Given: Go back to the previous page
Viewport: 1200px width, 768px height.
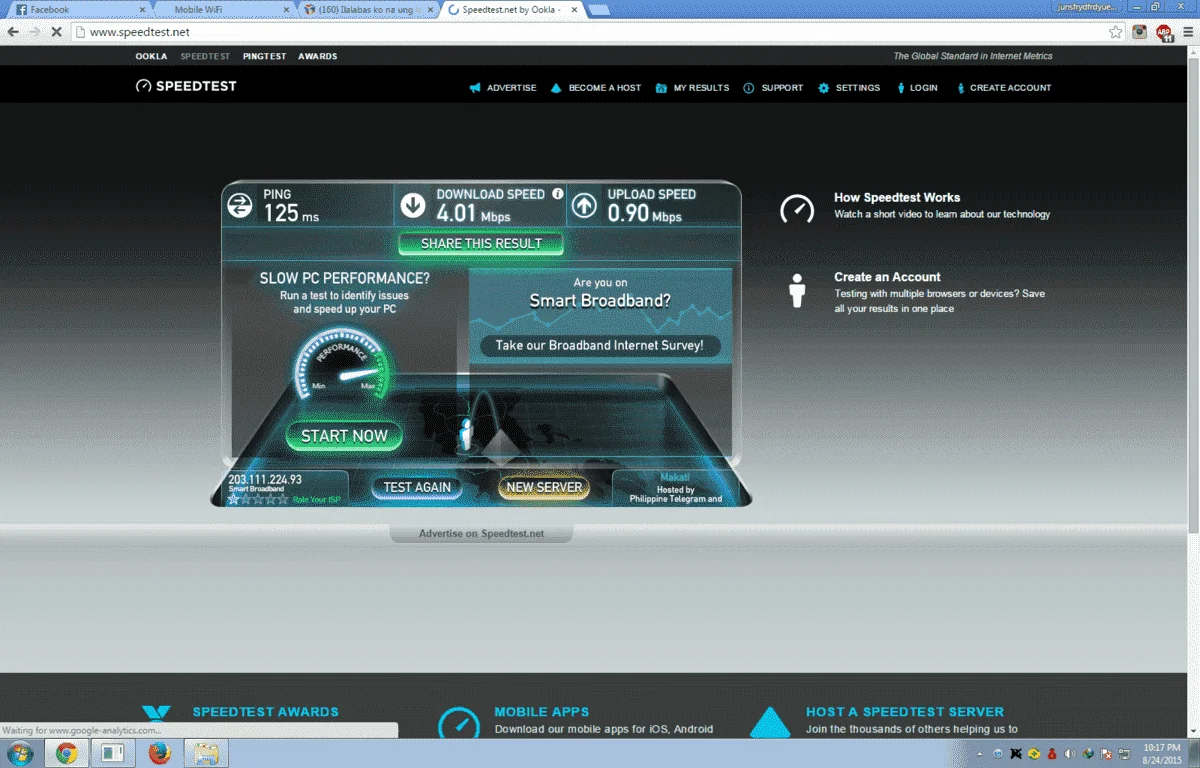Looking at the screenshot, I should tap(12, 32).
